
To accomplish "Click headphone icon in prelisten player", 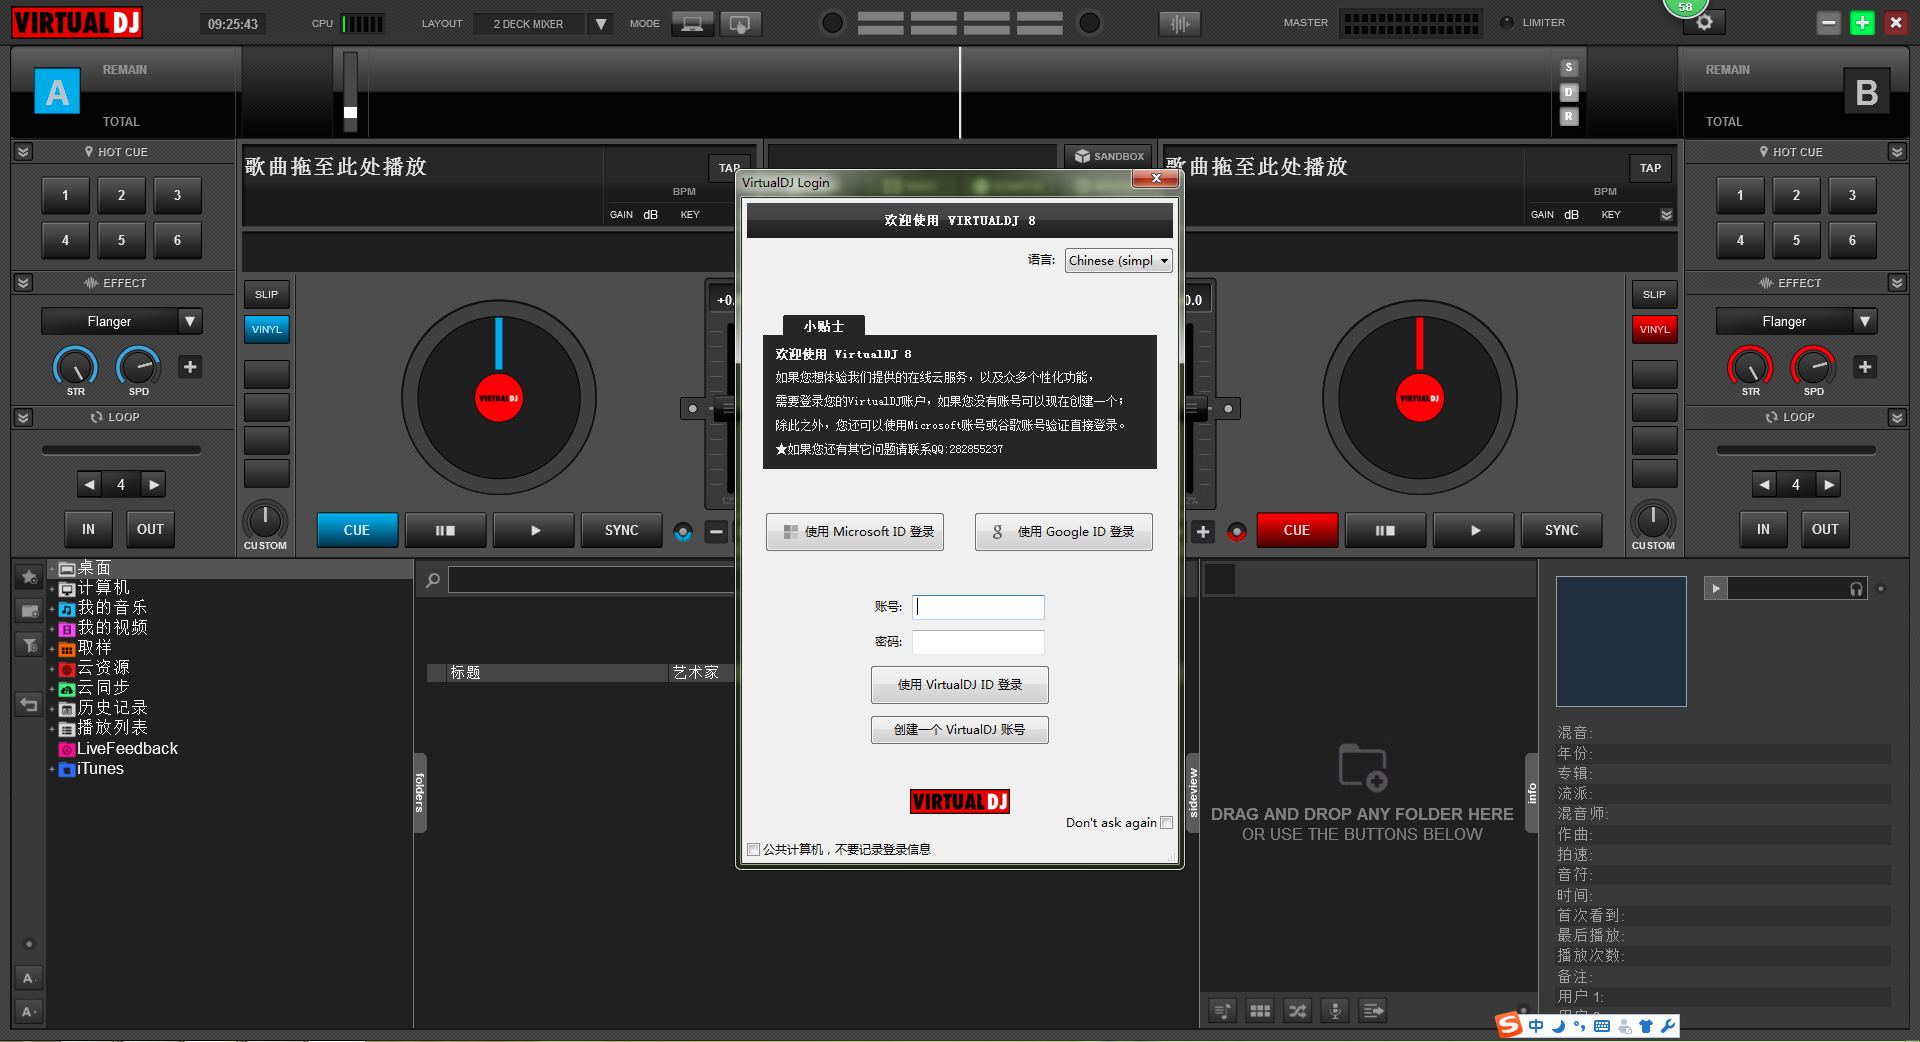I will click(1857, 589).
